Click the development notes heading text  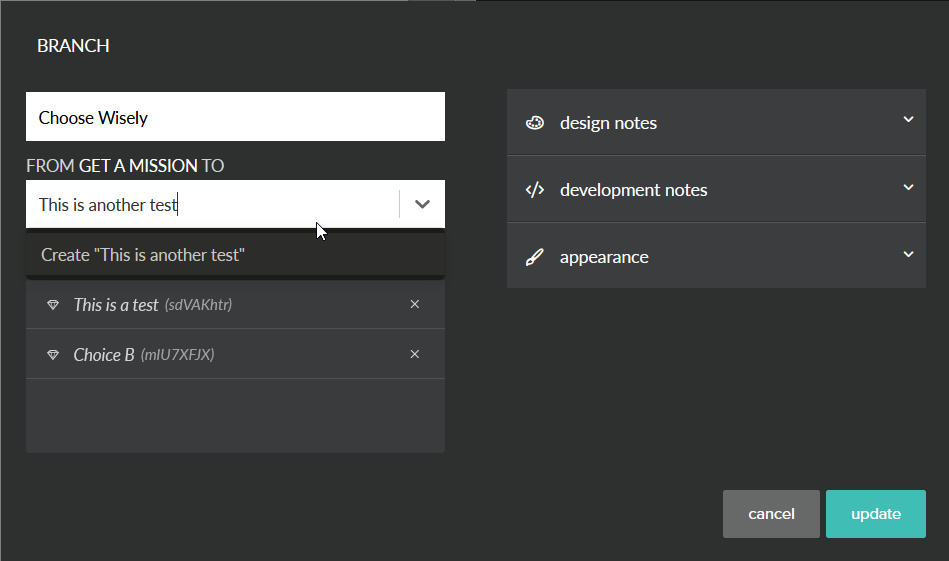coord(634,190)
